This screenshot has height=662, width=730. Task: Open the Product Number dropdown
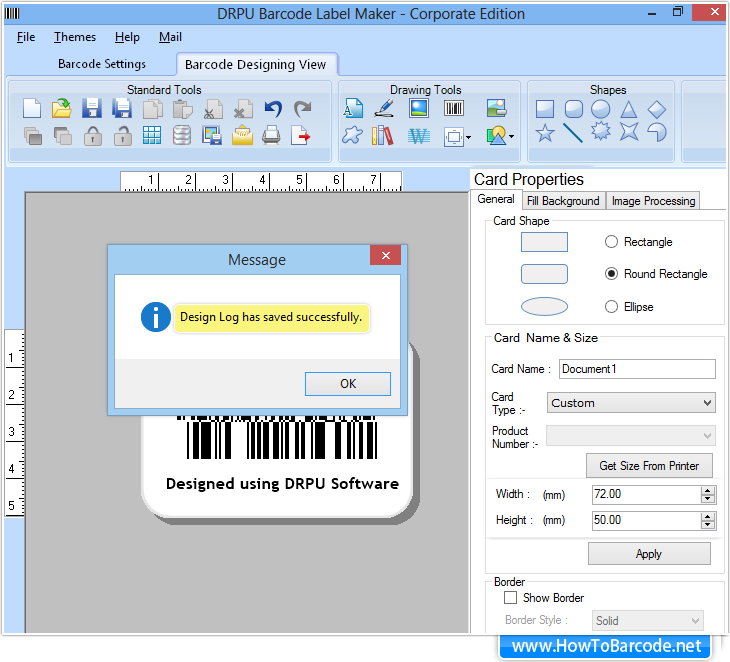(631, 436)
